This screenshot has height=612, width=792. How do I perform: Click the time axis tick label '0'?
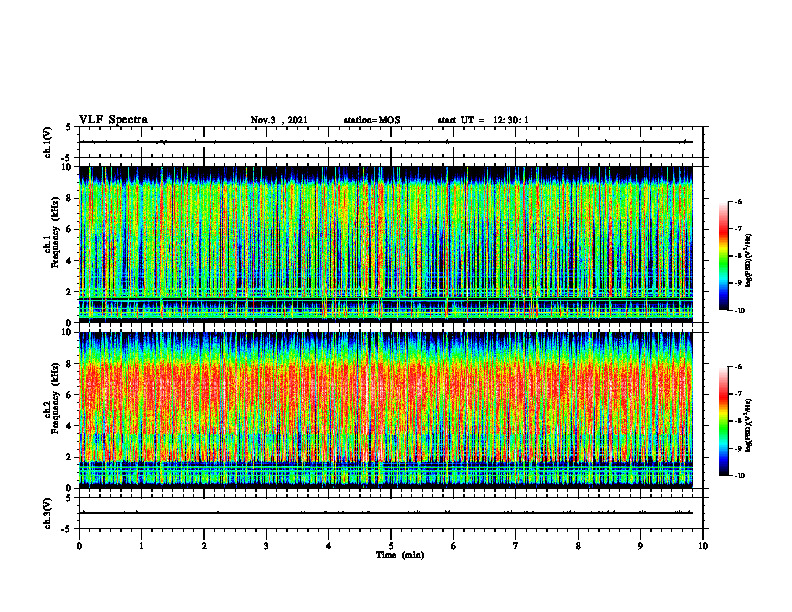tap(79, 546)
